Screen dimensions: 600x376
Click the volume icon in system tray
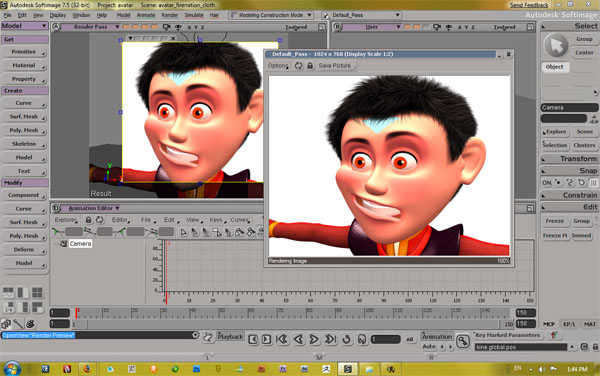pyautogui.click(x=542, y=369)
